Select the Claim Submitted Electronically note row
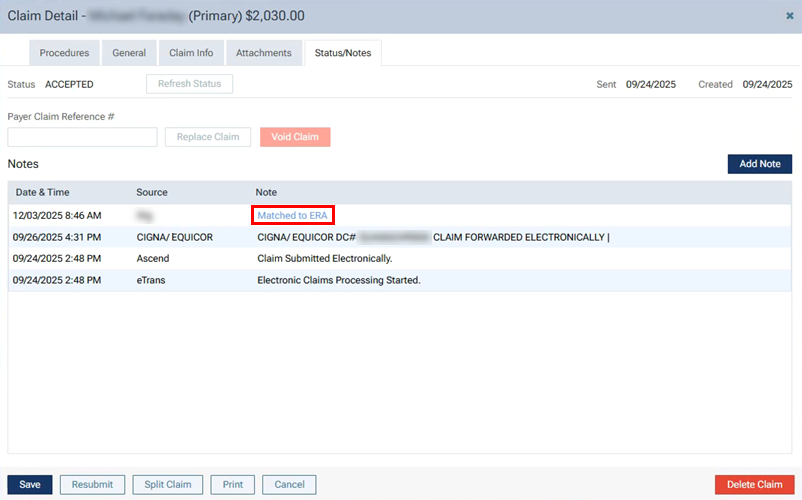The width and height of the screenshot is (802, 500). click(400, 259)
